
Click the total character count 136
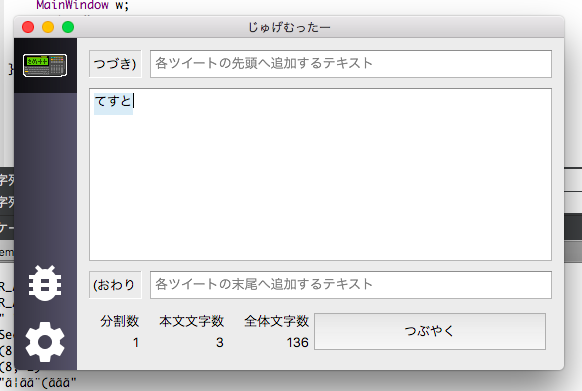(297, 342)
